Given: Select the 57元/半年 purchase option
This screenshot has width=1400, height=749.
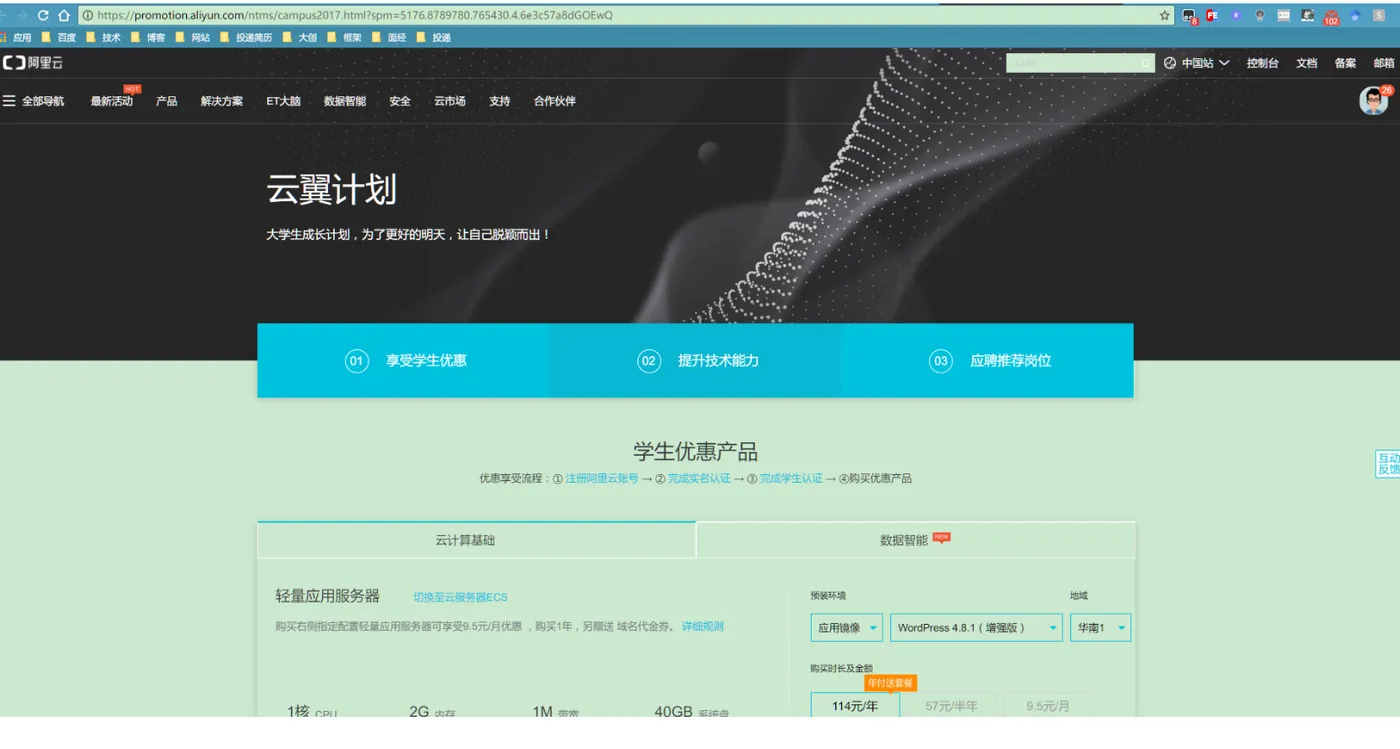Looking at the screenshot, I should 952,705.
